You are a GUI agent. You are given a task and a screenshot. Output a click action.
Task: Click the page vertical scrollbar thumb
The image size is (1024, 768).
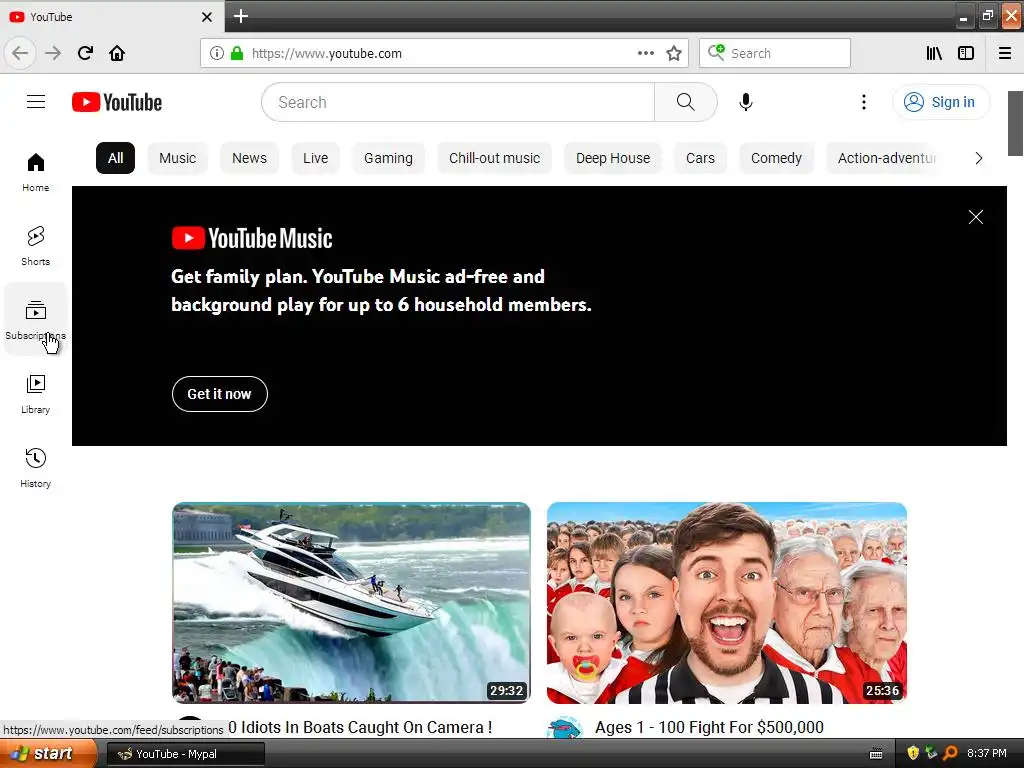tap(1015, 123)
